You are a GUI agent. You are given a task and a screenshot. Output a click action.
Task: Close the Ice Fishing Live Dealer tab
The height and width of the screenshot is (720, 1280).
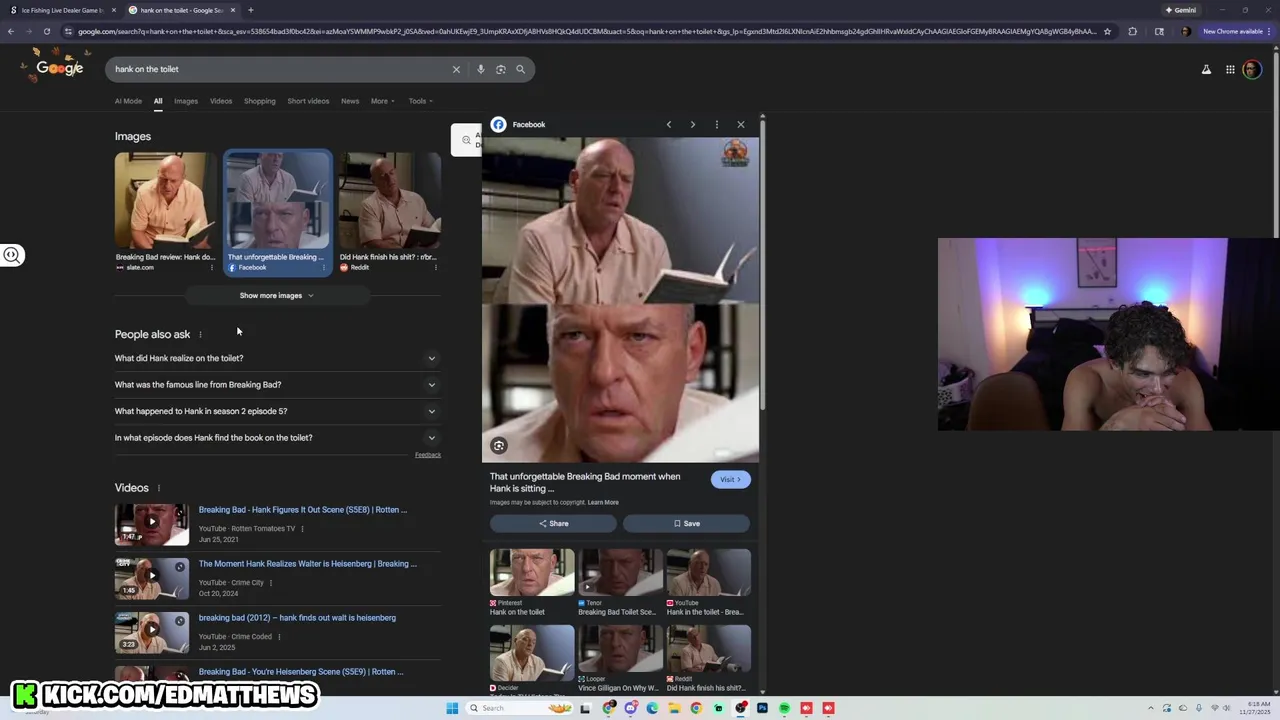pos(113,10)
